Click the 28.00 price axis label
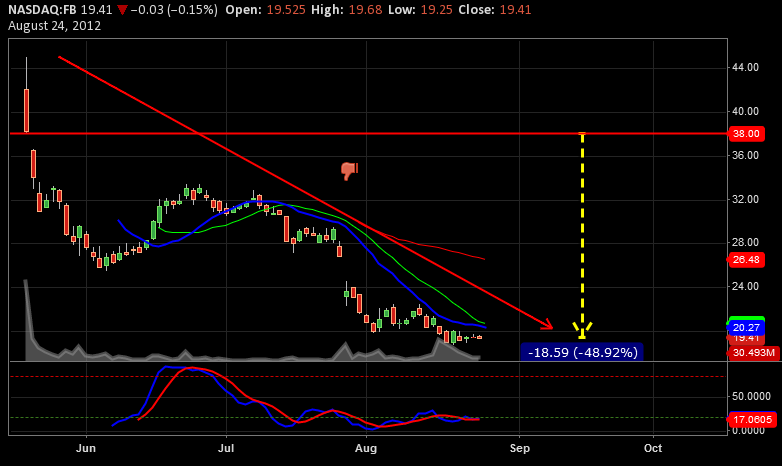This screenshot has height=466, width=782. pos(745,242)
